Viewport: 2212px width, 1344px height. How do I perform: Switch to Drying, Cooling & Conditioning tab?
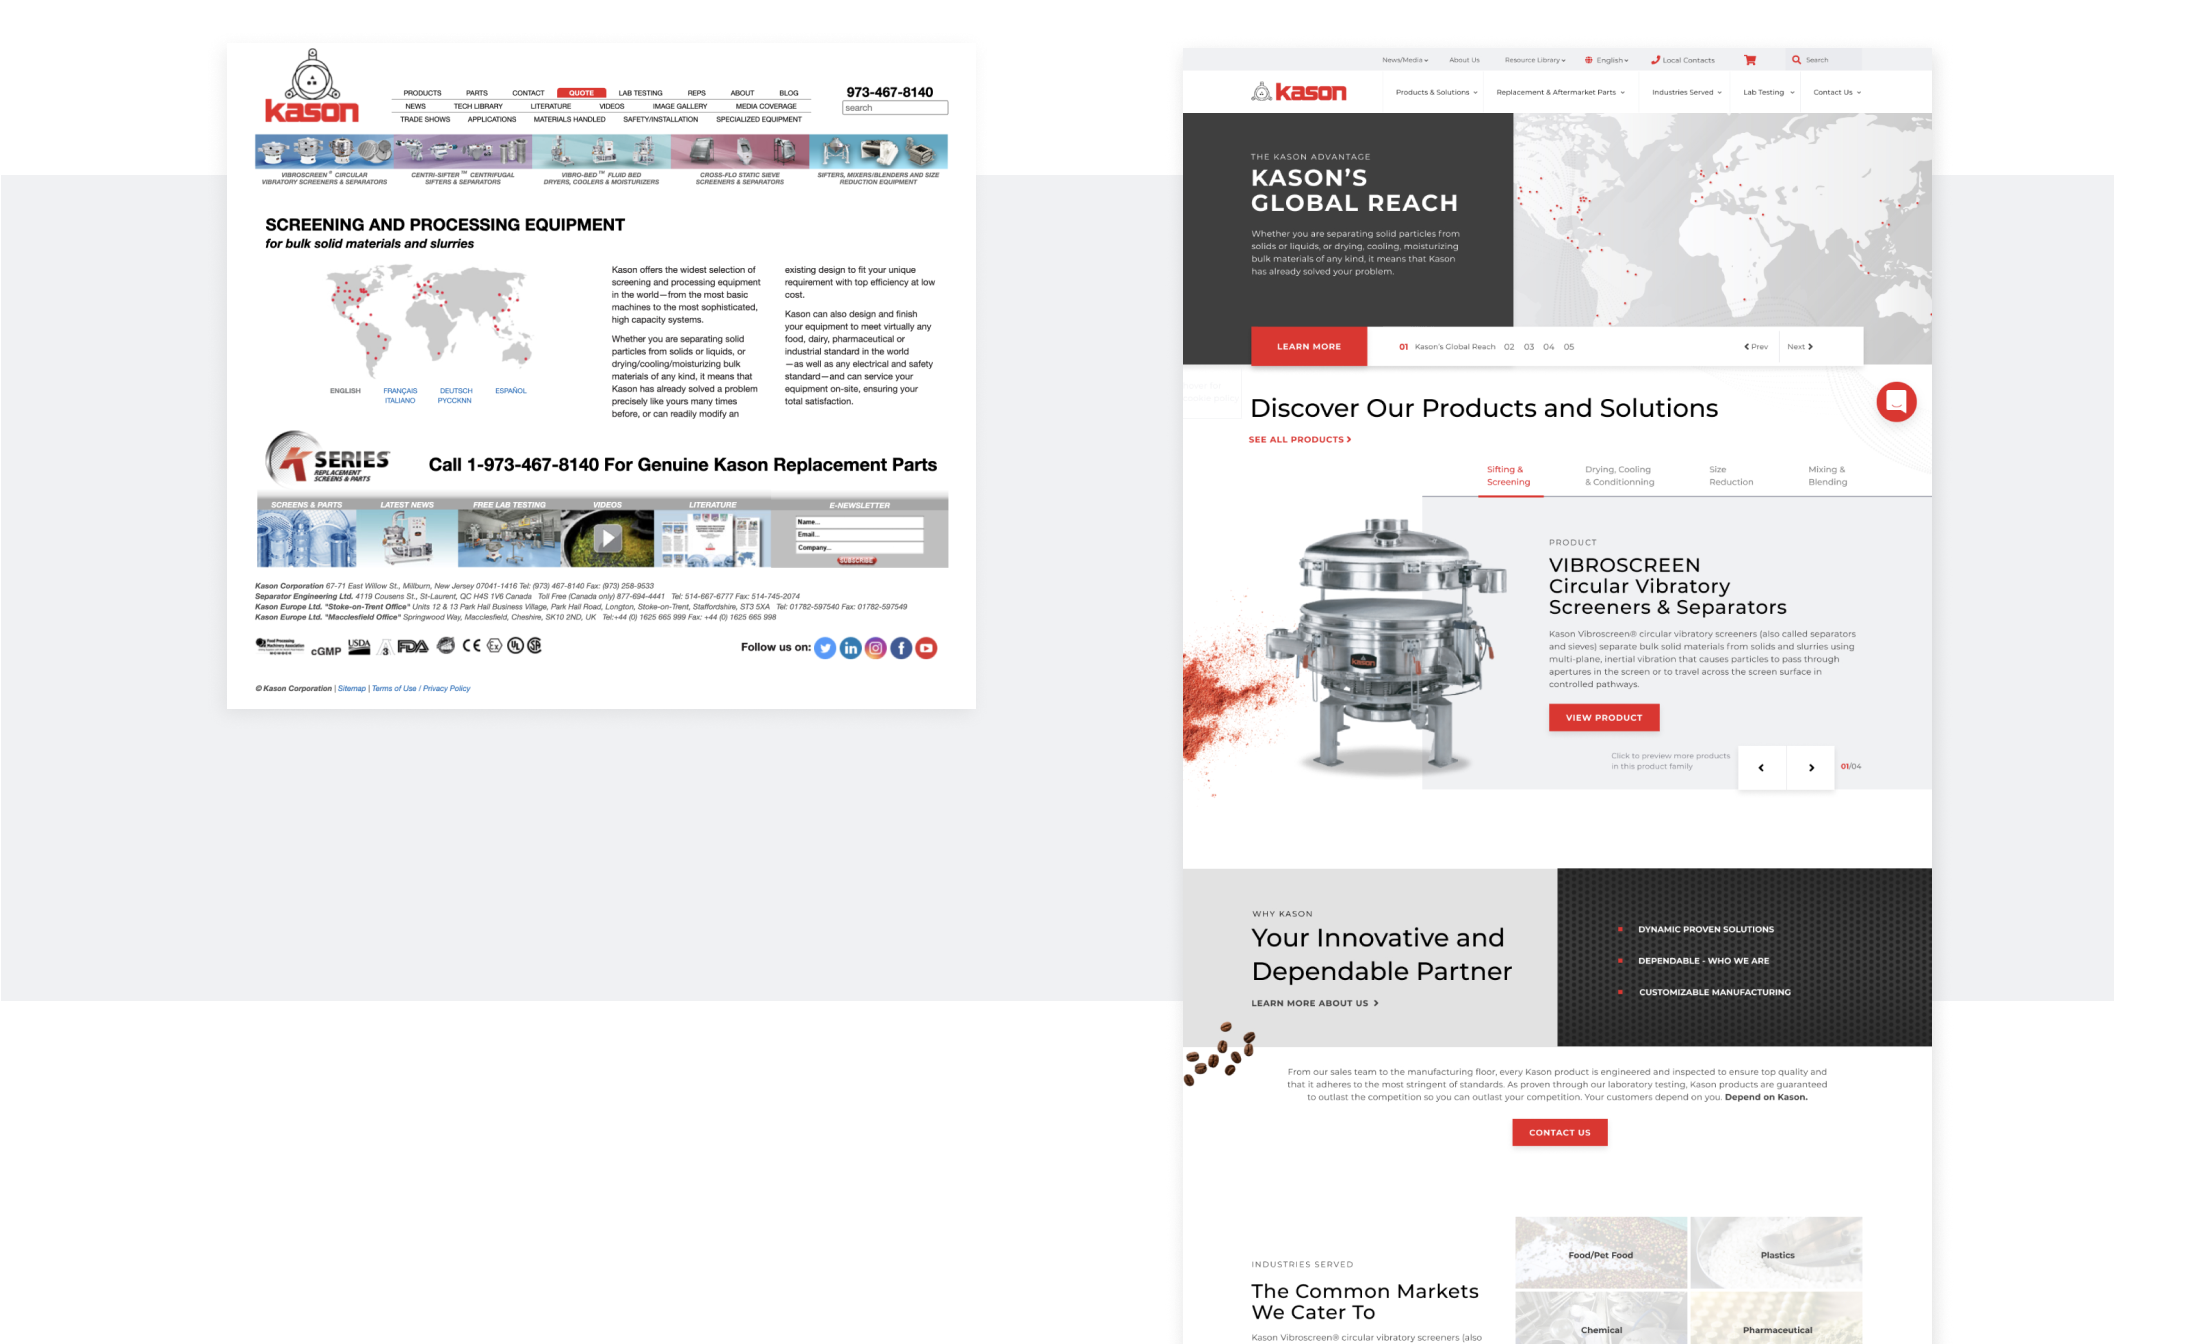point(1619,476)
